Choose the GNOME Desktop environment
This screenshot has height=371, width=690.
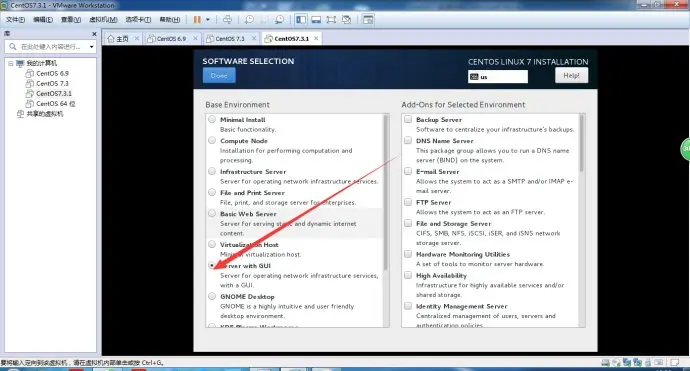(x=212, y=296)
